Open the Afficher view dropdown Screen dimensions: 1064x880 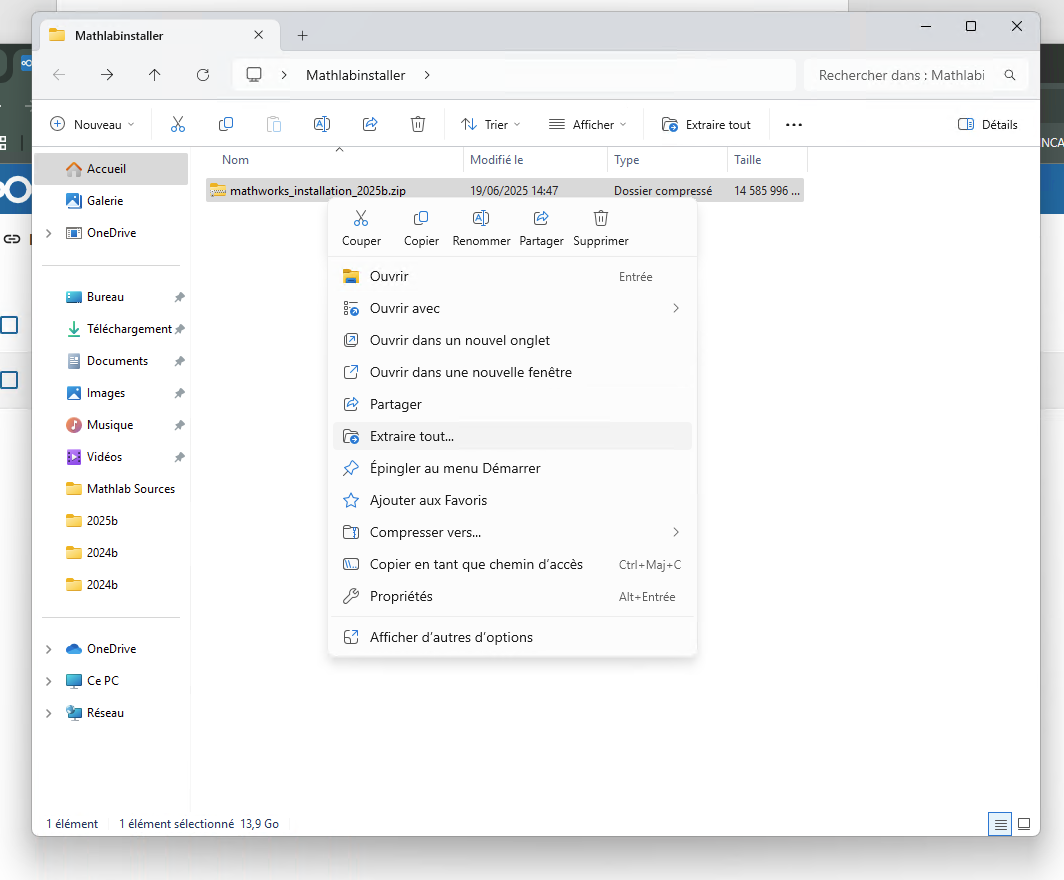click(x=587, y=125)
